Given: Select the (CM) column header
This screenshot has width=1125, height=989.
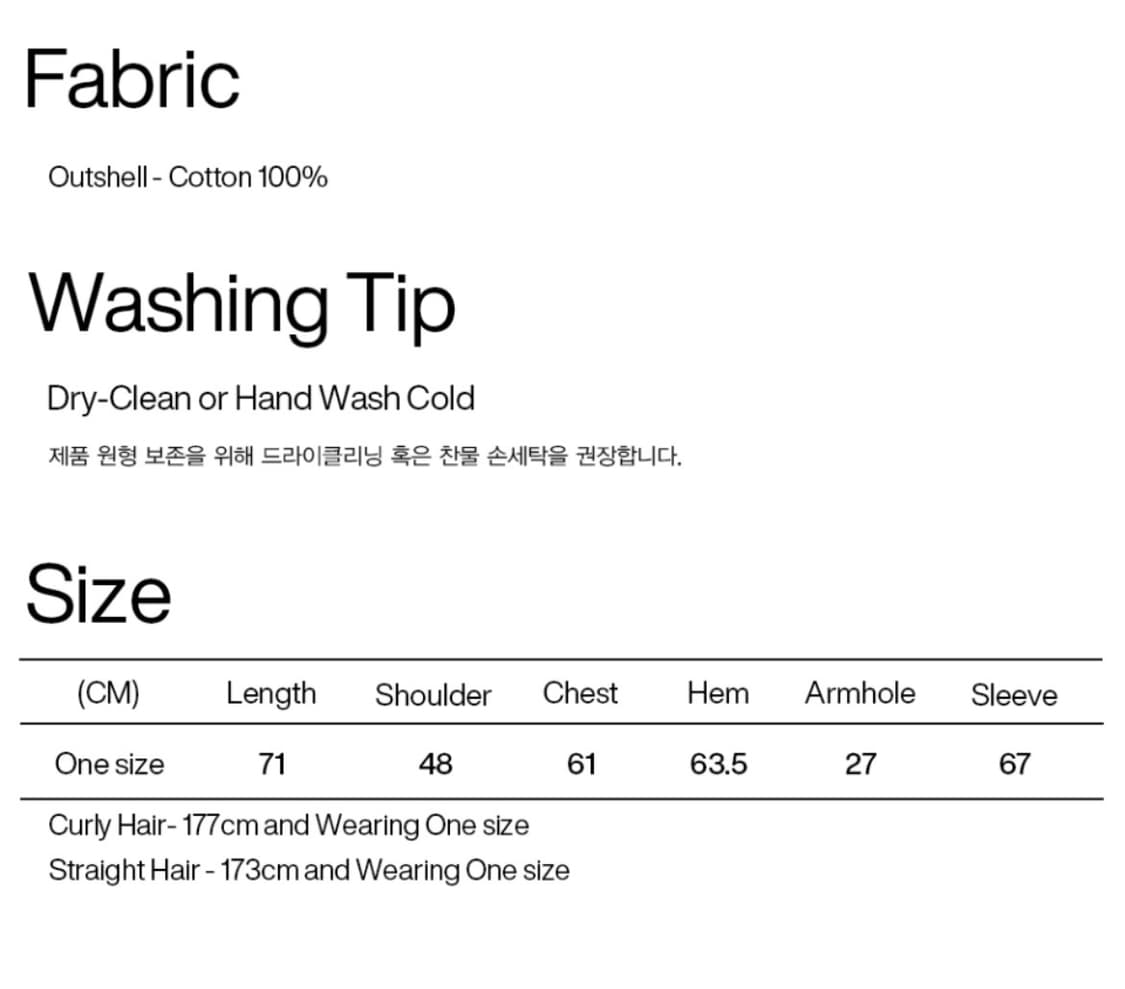Looking at the screenshot, I should coord(108,693).
